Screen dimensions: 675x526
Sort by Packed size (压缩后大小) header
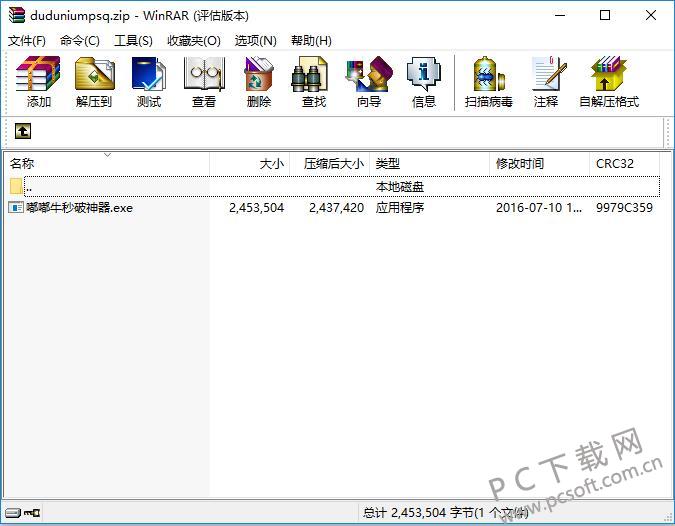click(330, 164)
